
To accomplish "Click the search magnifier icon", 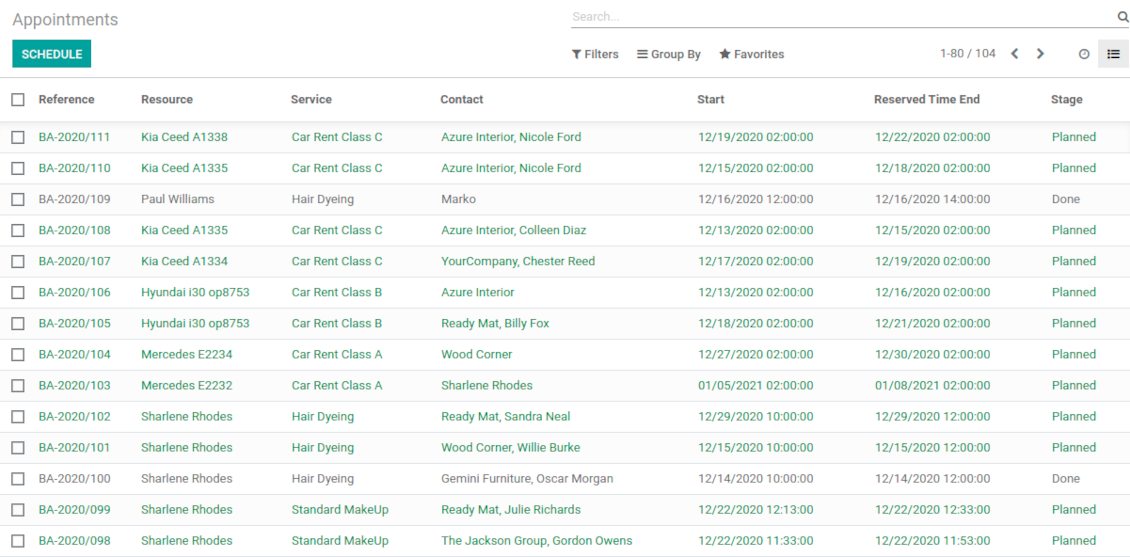I will pyautogui.click(x=1122, y=17).
